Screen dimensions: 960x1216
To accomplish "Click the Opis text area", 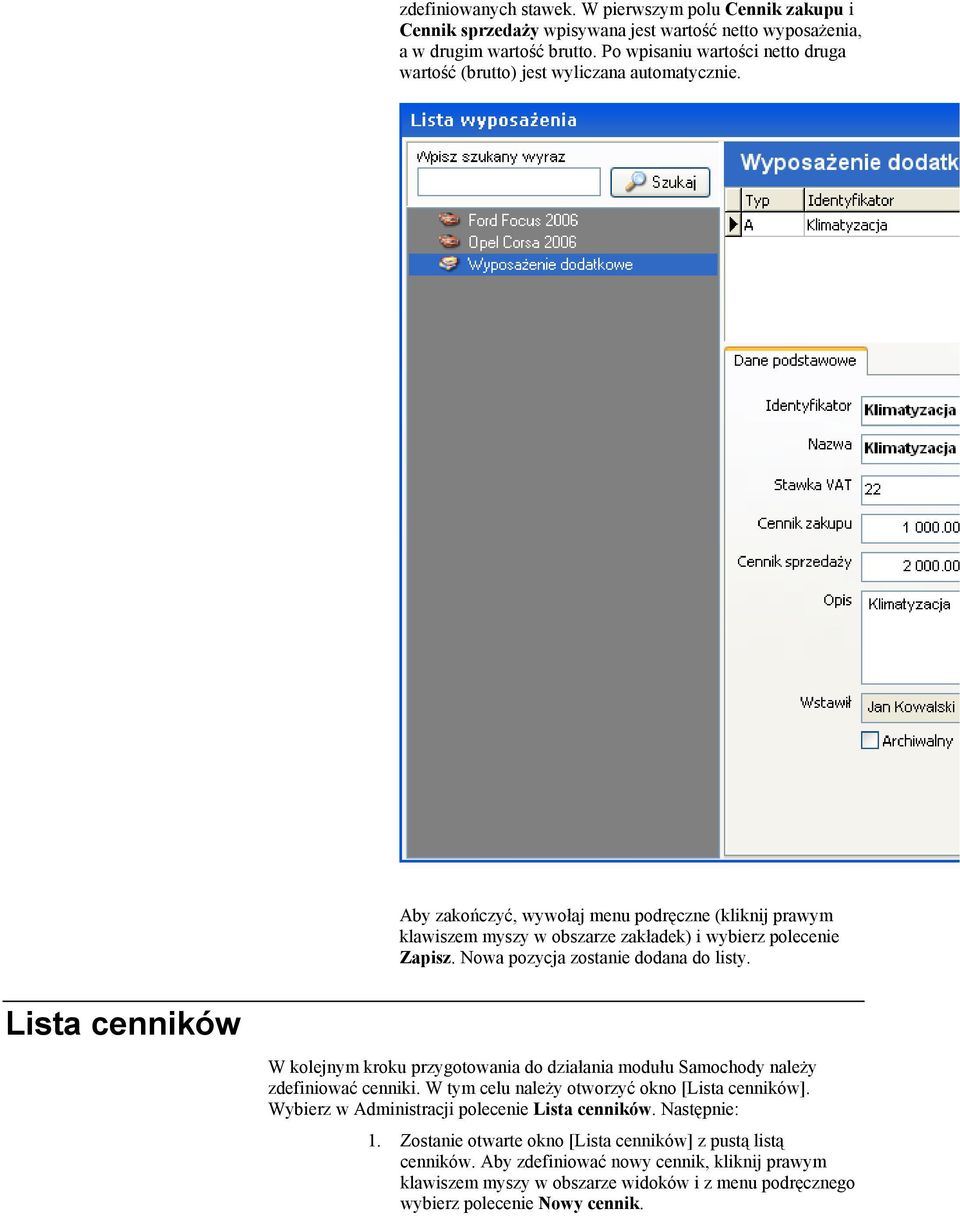I will tap(910, 638).
